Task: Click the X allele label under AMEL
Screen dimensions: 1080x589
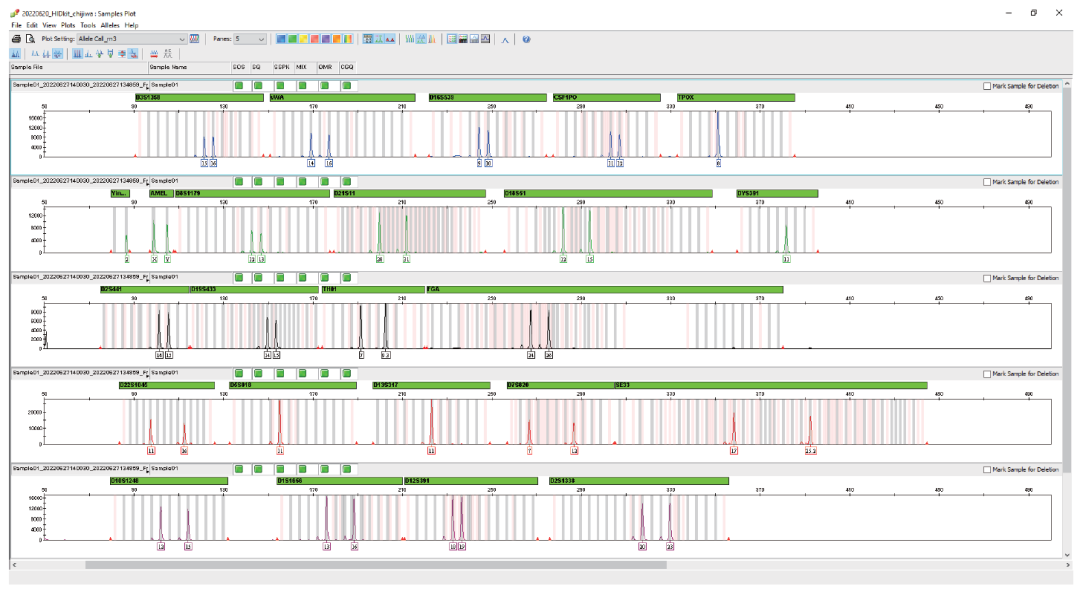Action: pyautogui.click(x=154, y=259)
